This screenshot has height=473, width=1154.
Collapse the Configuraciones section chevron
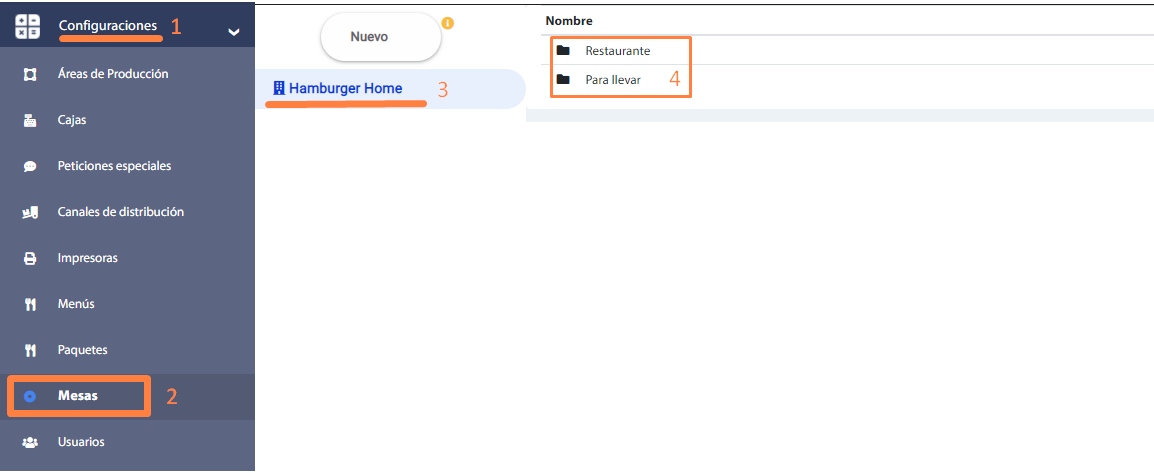pyautogui.click(x=233, y=32)
